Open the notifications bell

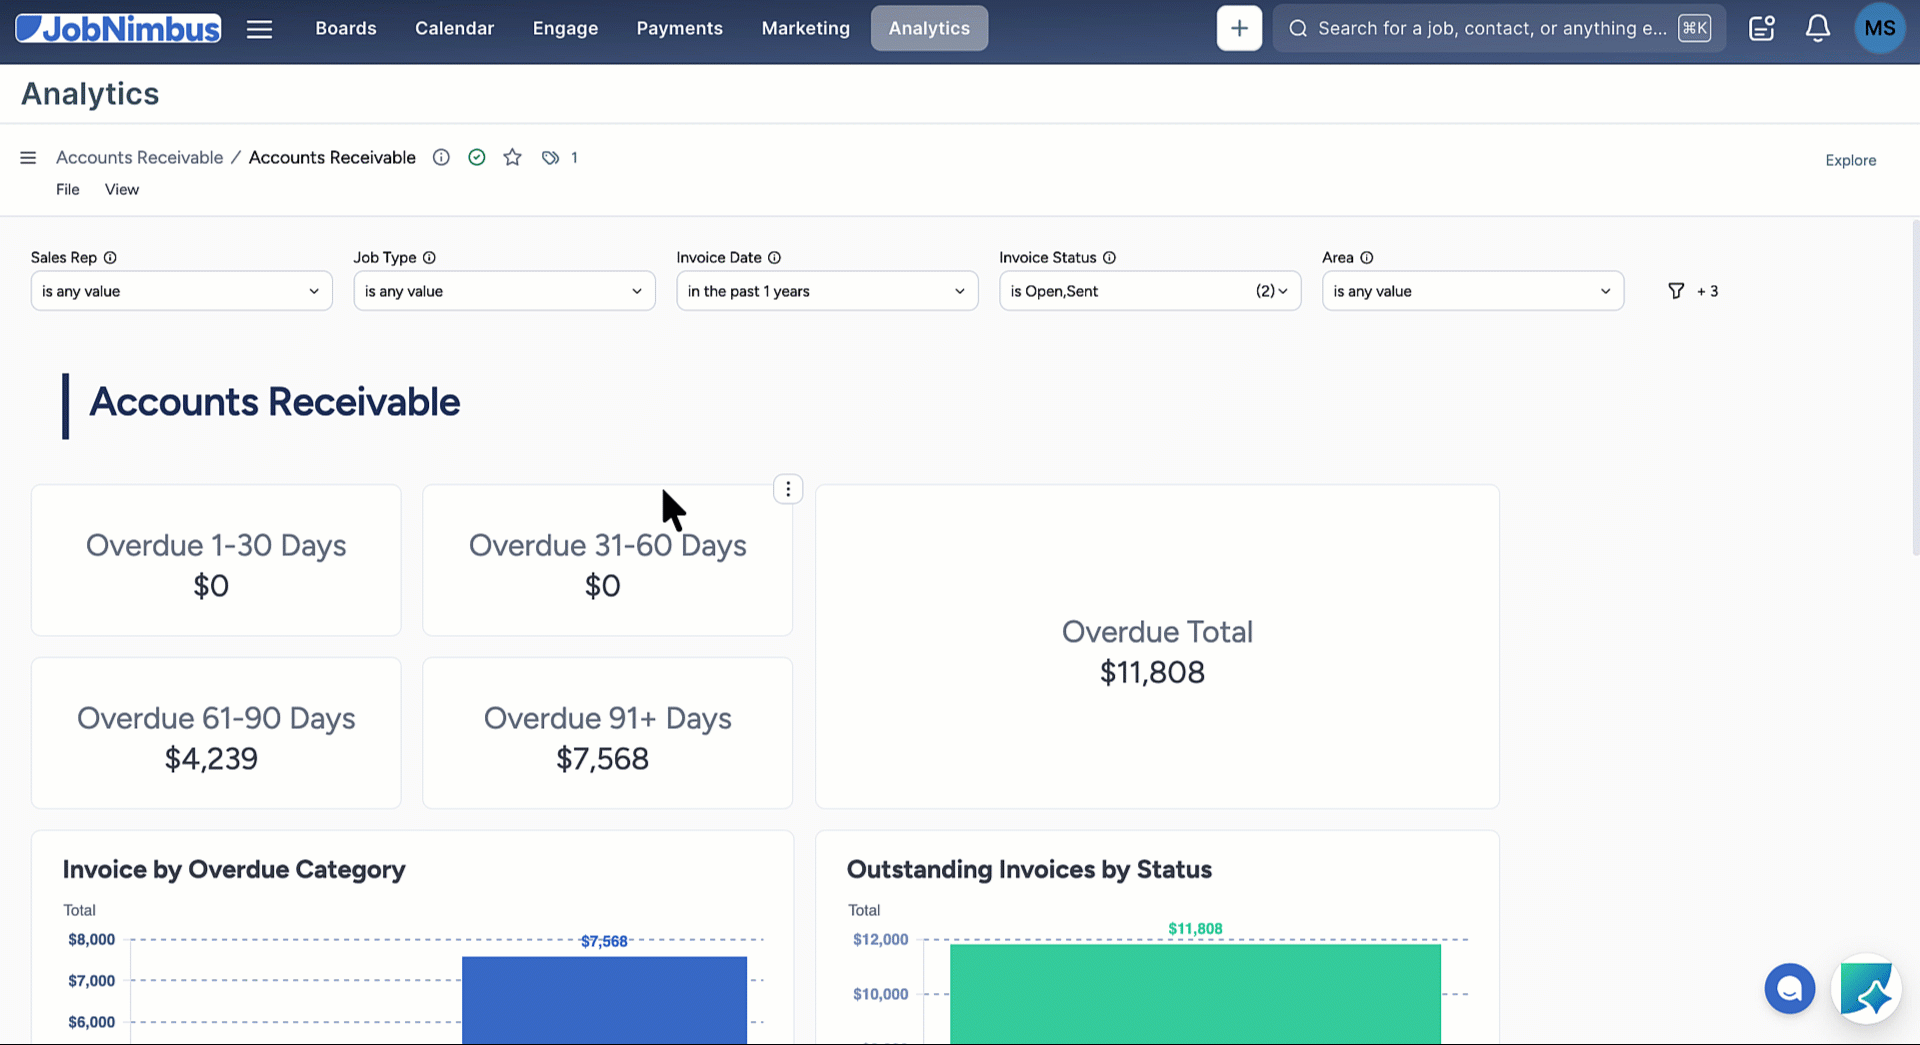pos(1817,28)
